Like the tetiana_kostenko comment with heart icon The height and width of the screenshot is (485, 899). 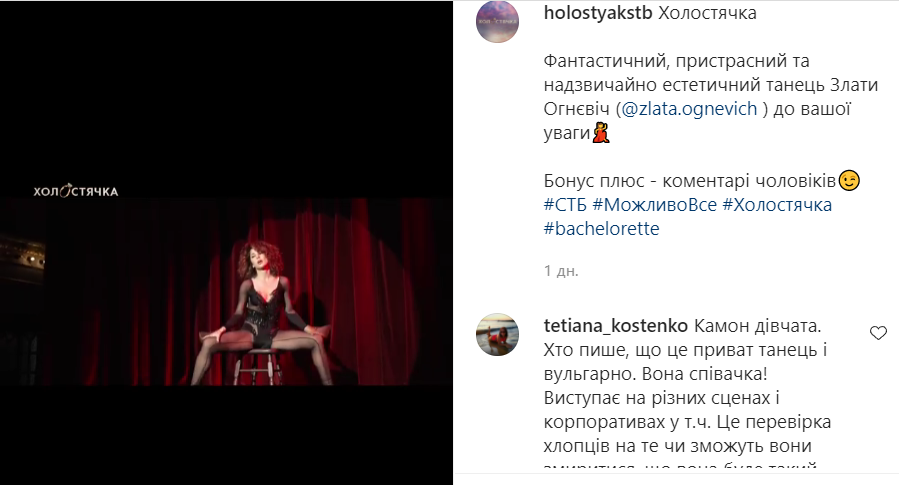click(878, 333)
